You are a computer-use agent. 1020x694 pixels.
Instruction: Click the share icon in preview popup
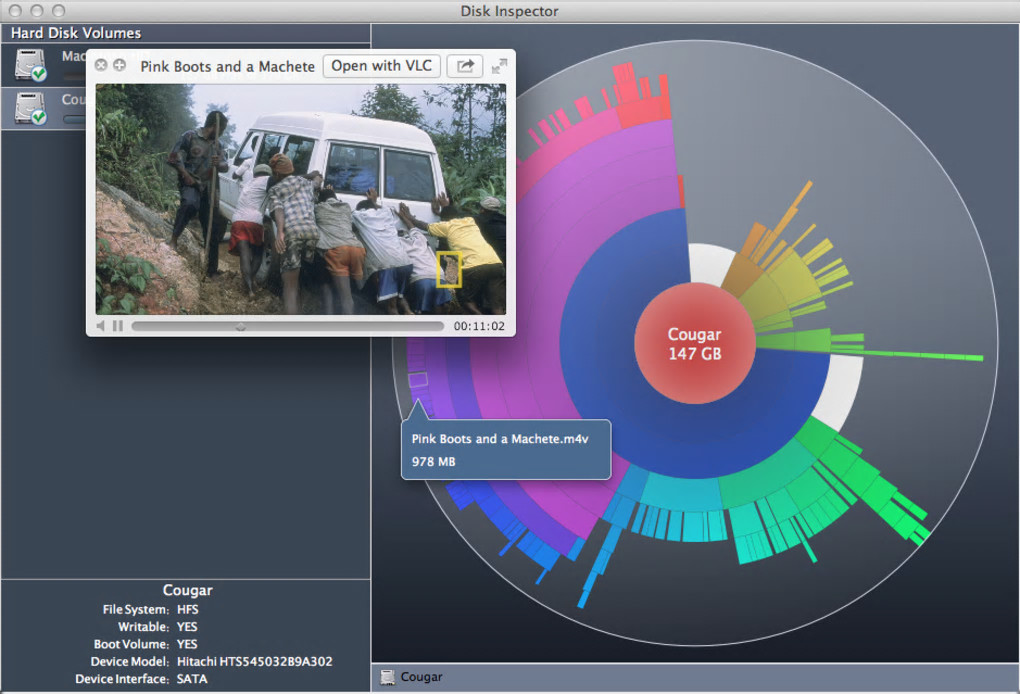[x=465, y=66]
